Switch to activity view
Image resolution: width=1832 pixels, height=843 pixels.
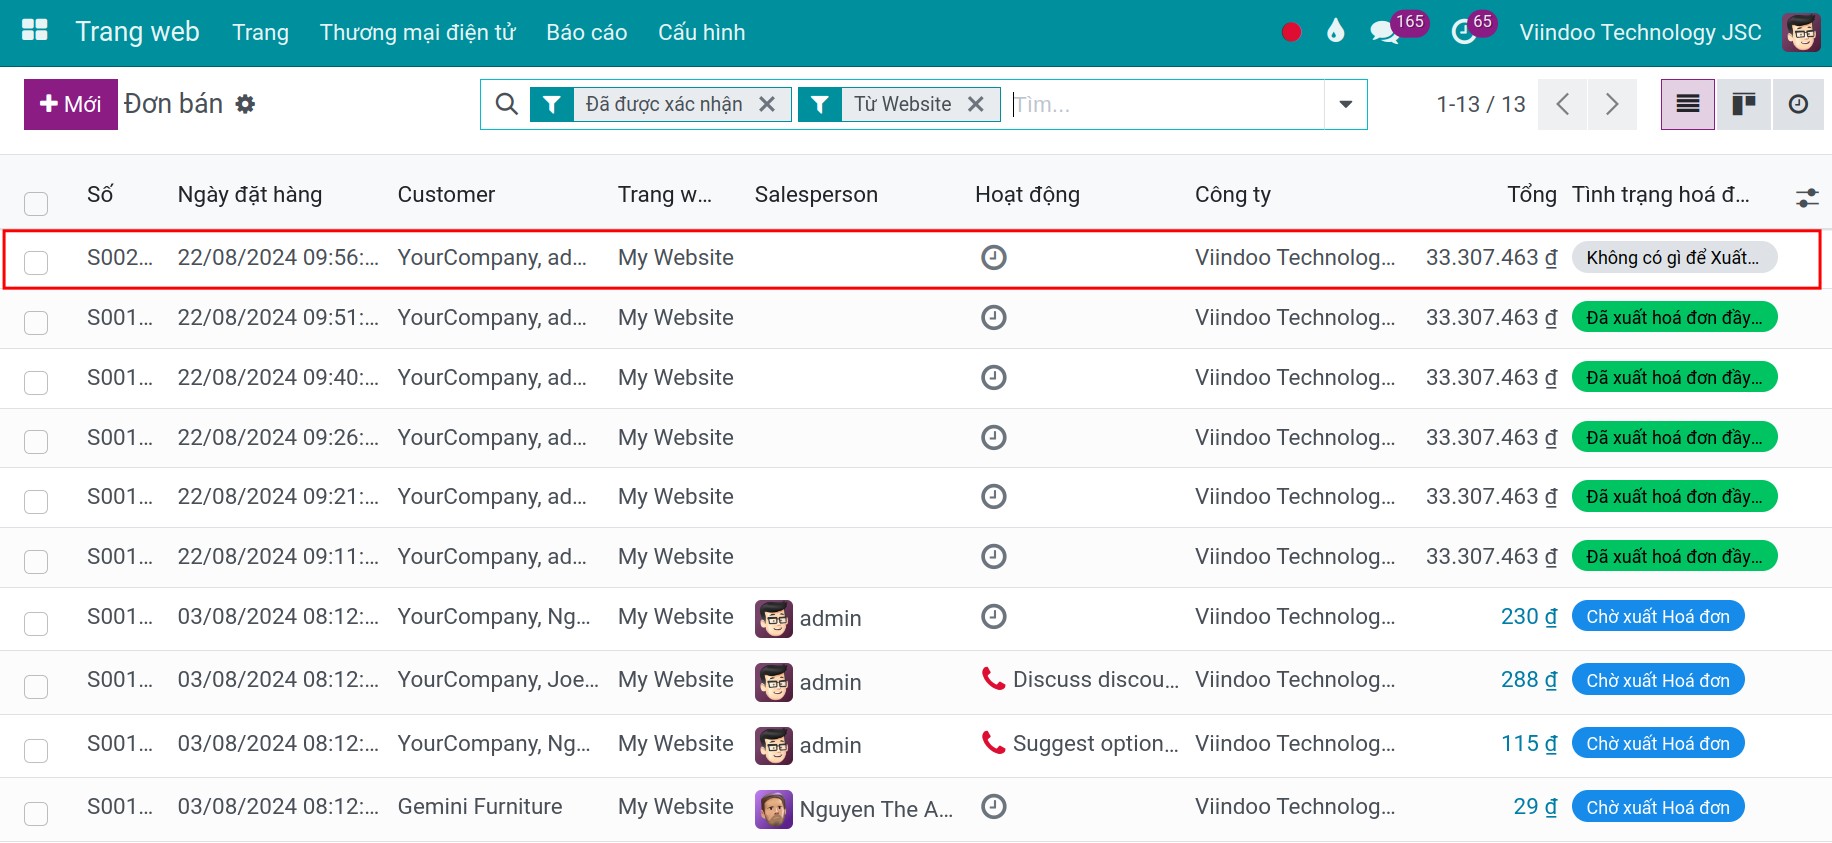[x=1799, y=104]
